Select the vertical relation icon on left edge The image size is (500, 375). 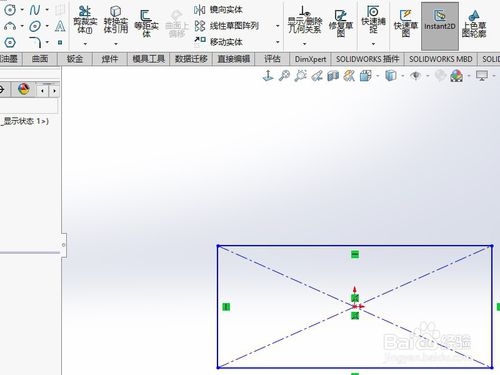tap(226, 307)
